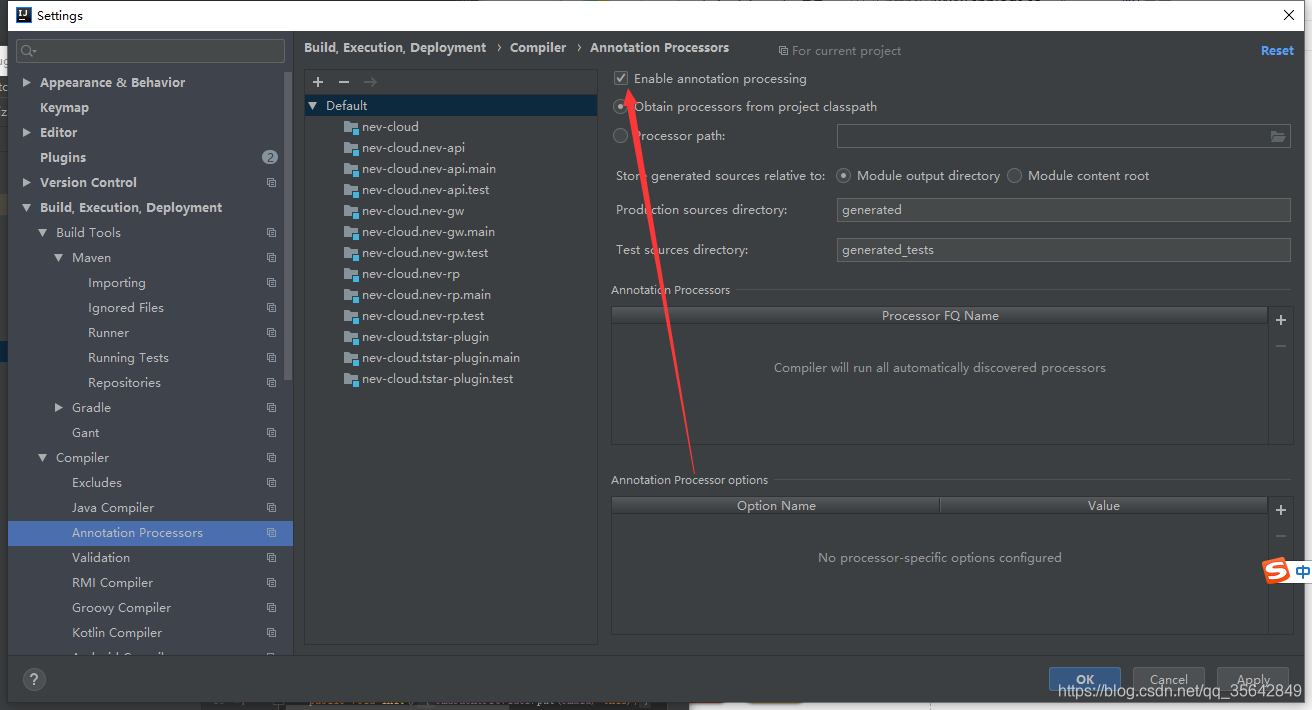Click project-level icon beside Java Compiler
Viewport: 1312px width, 710px height.
[271, 508]
